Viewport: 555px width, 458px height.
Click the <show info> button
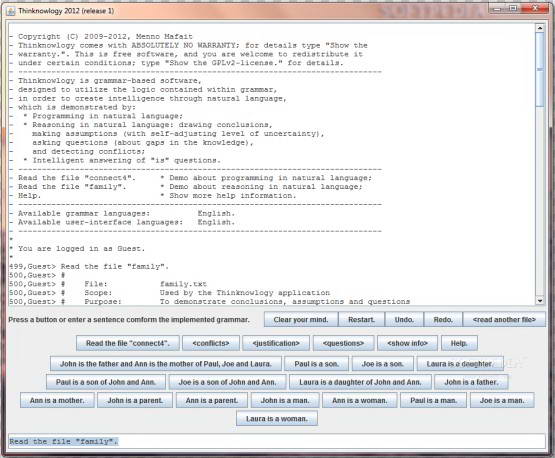tap(407, 343)
